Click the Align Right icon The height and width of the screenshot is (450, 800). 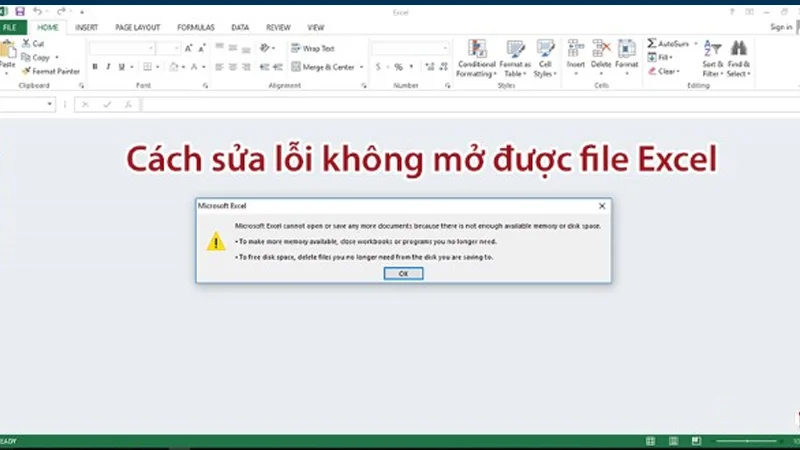[246, 67]
